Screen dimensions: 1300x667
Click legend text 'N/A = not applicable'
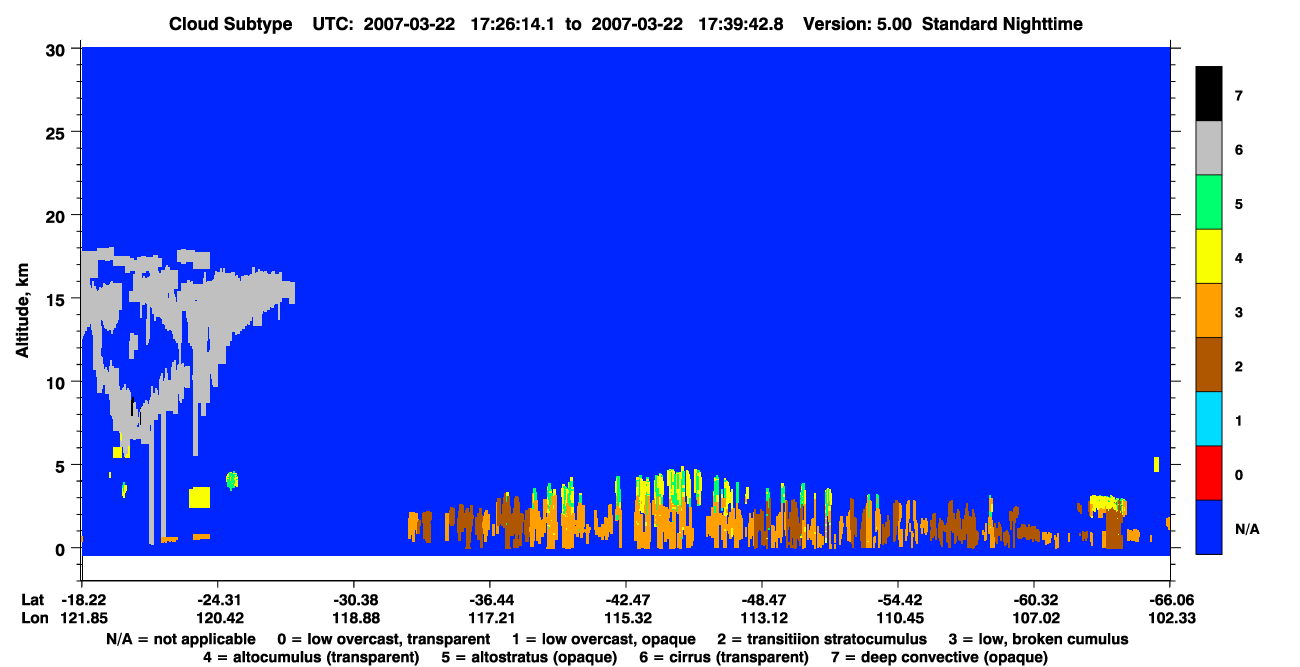(180, 639)
